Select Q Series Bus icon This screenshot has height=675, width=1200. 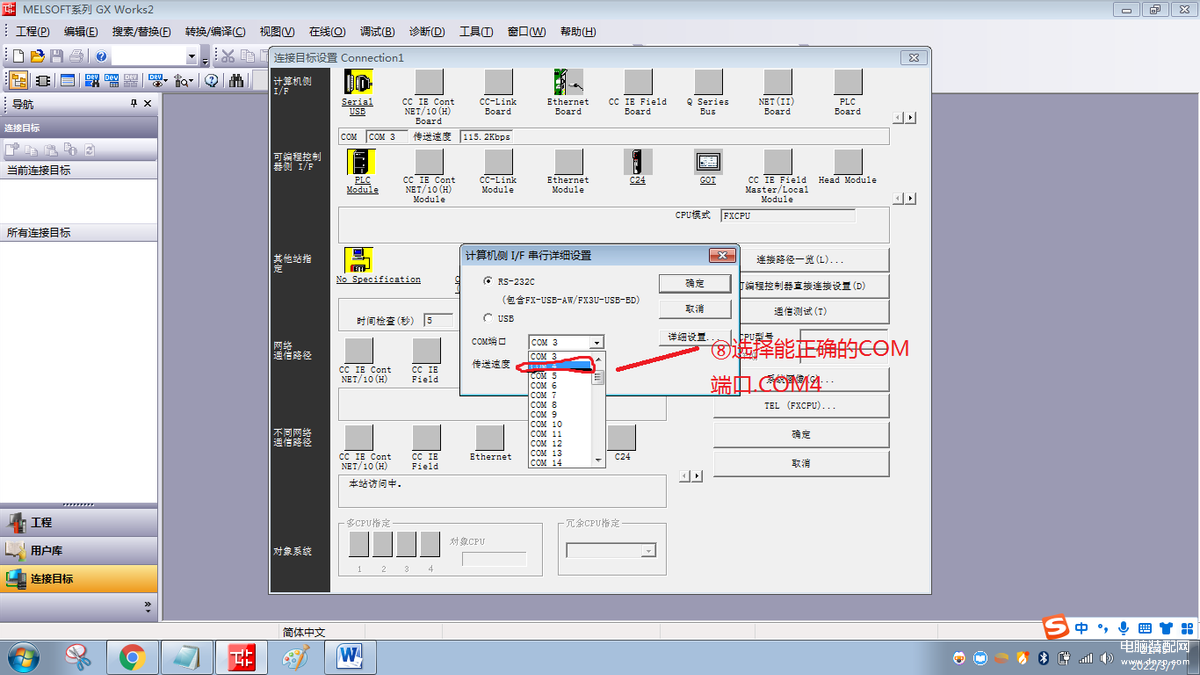[x=708, y=82]
